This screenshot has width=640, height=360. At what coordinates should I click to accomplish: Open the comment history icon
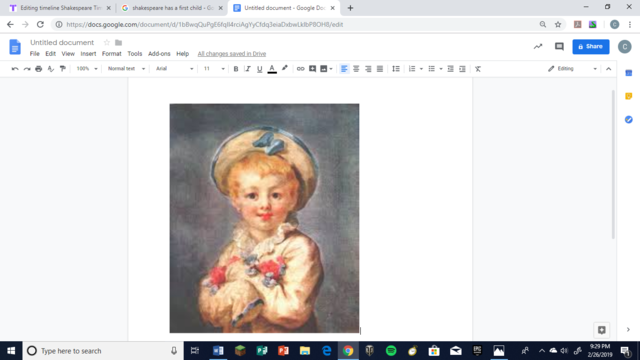pos(559,47)
